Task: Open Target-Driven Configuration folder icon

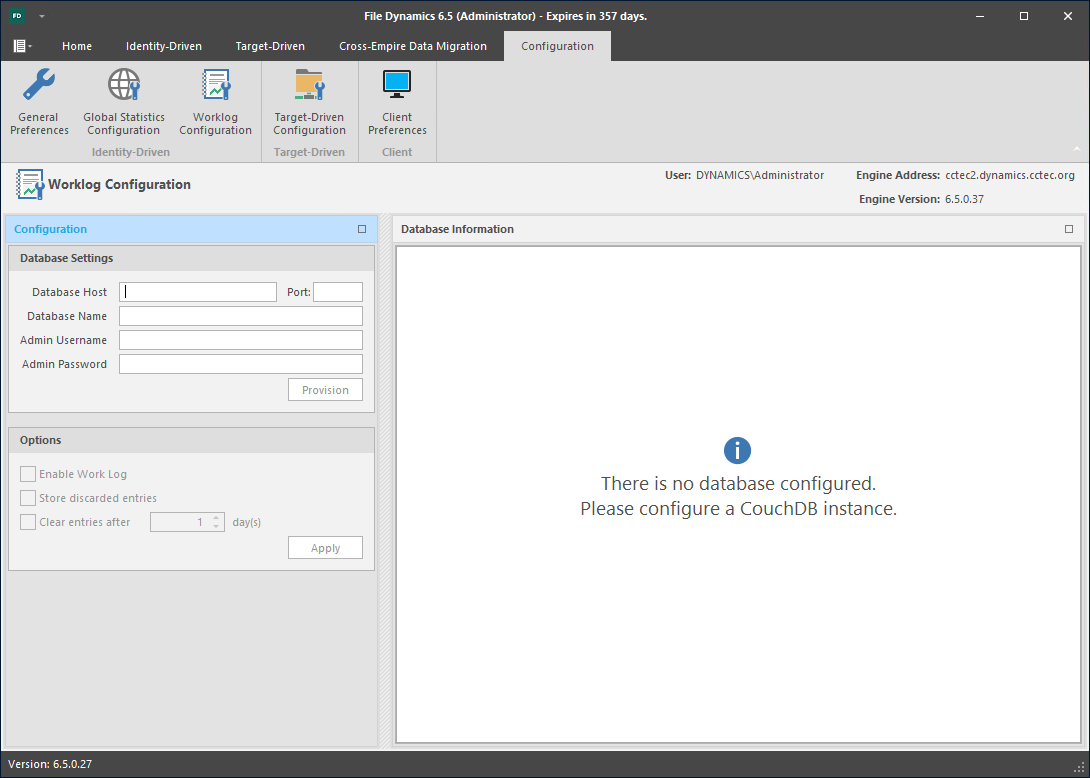Action: [309, 86]
